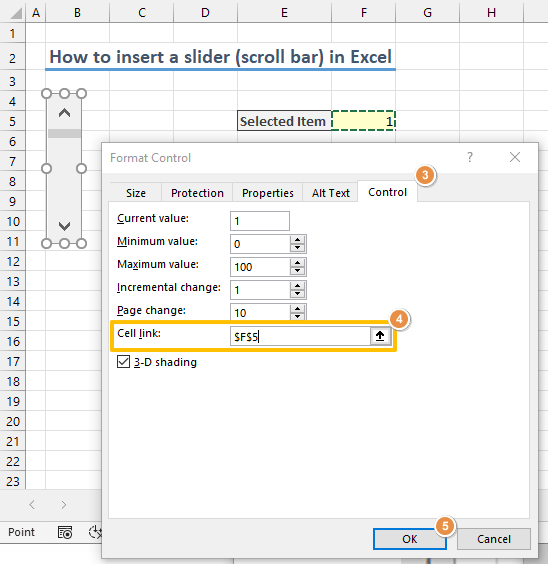This screenshot has width=548, height=564.
Task: Select row 18 header
Action: [13, 382]
